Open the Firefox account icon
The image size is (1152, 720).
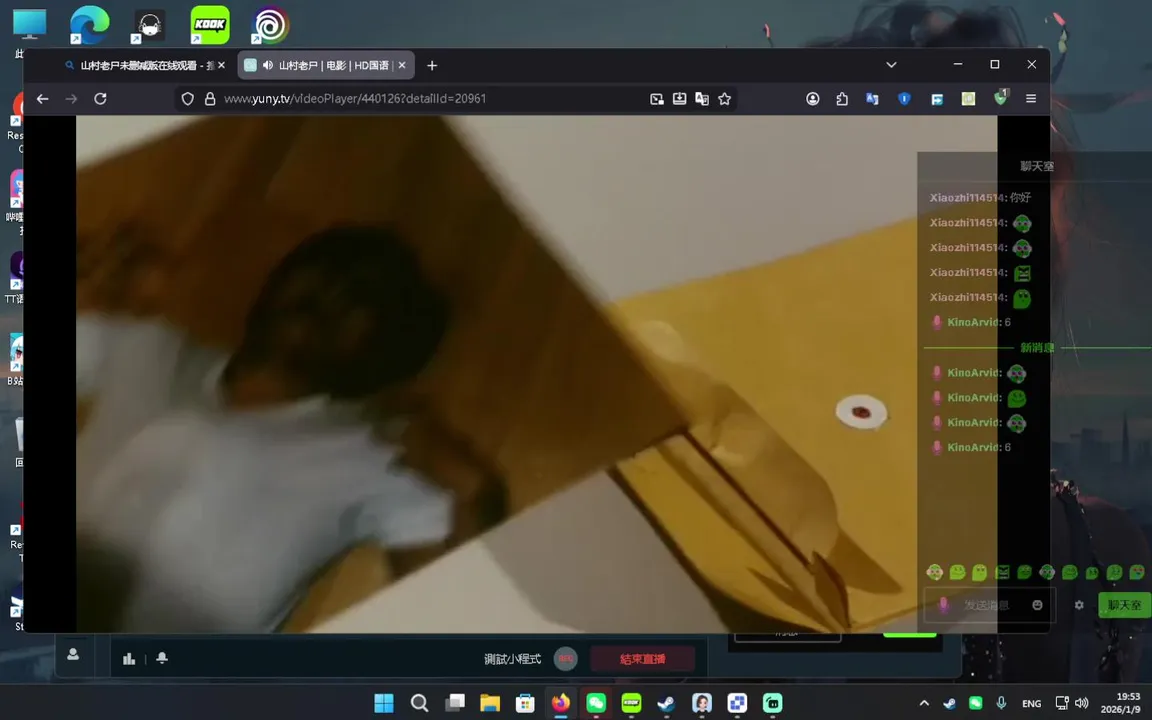(813, 98)
